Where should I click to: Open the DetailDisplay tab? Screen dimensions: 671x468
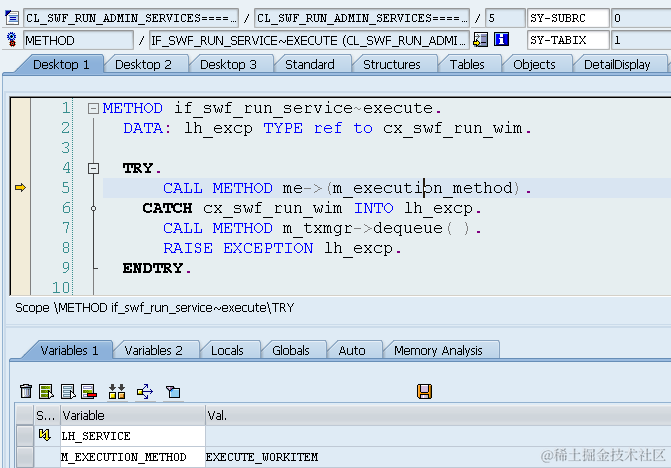coord(617,65)
